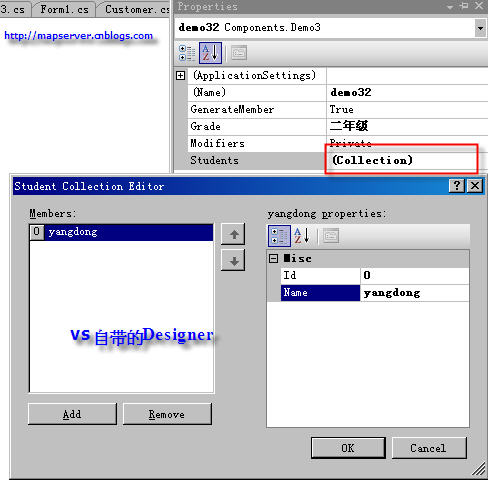Edit the Id value 0

[x=415, y=275]
